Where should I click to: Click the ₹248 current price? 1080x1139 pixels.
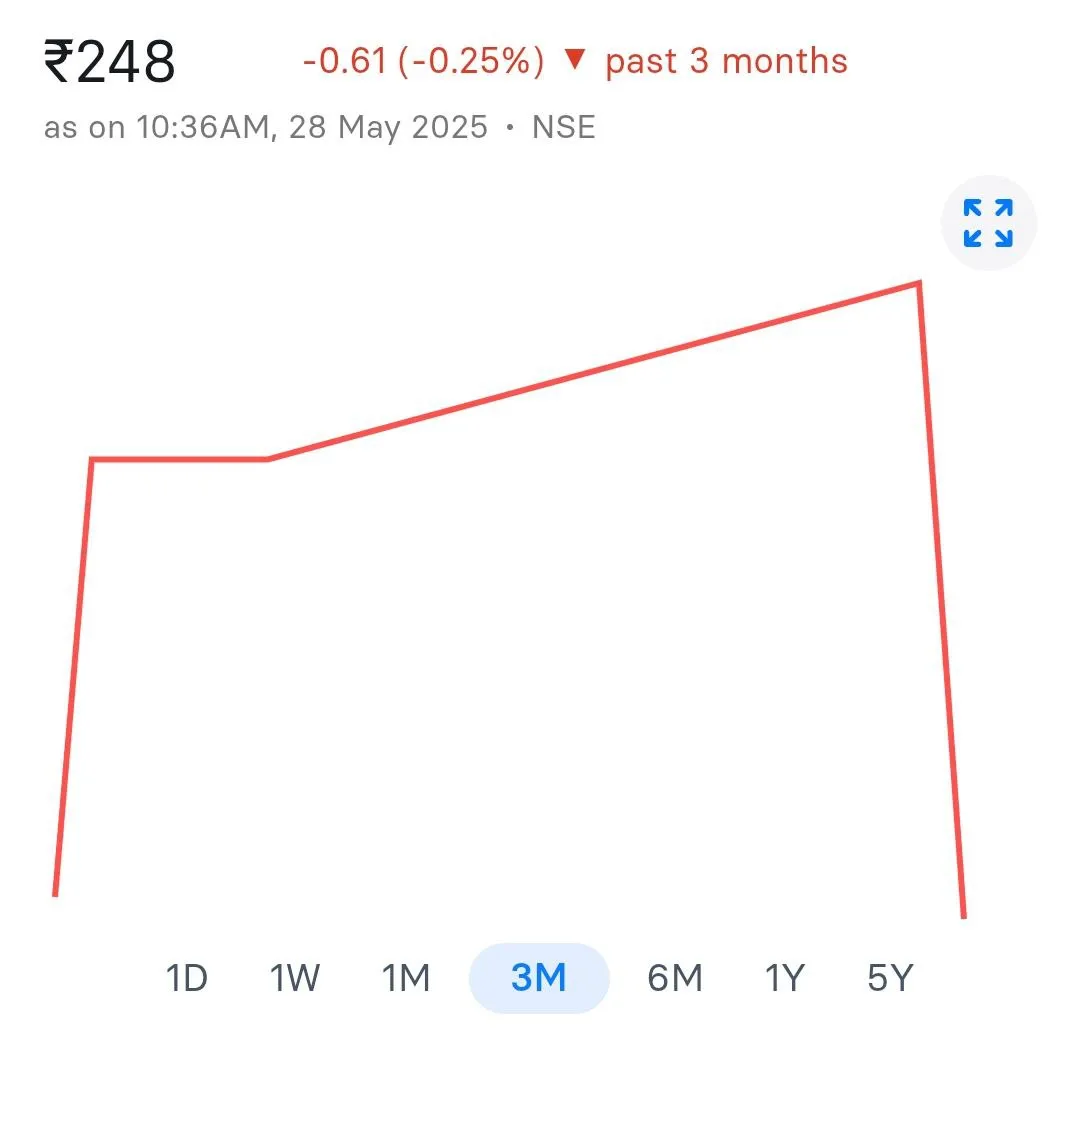pos(110,62)
